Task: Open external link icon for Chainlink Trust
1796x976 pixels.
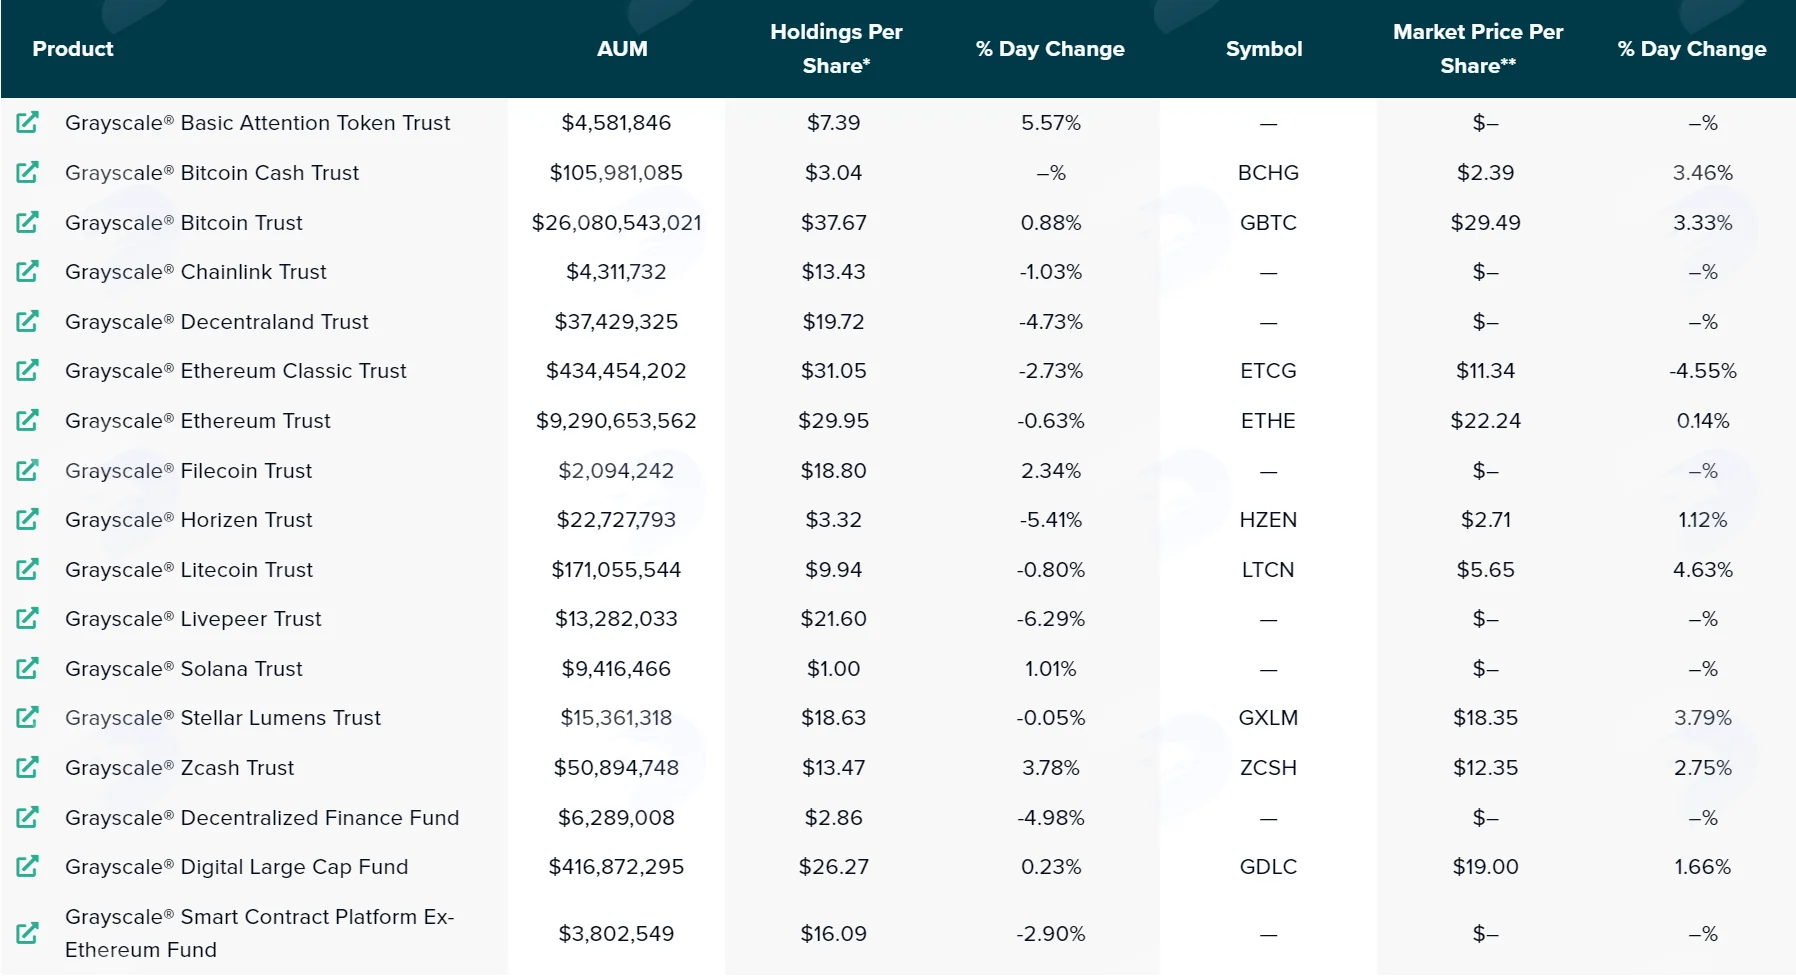Action: (27, 271)
